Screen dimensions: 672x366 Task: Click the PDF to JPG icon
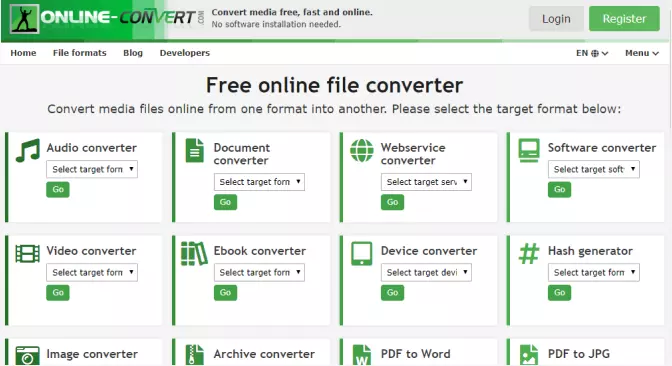pyautogui.click(x=528, y=355)
